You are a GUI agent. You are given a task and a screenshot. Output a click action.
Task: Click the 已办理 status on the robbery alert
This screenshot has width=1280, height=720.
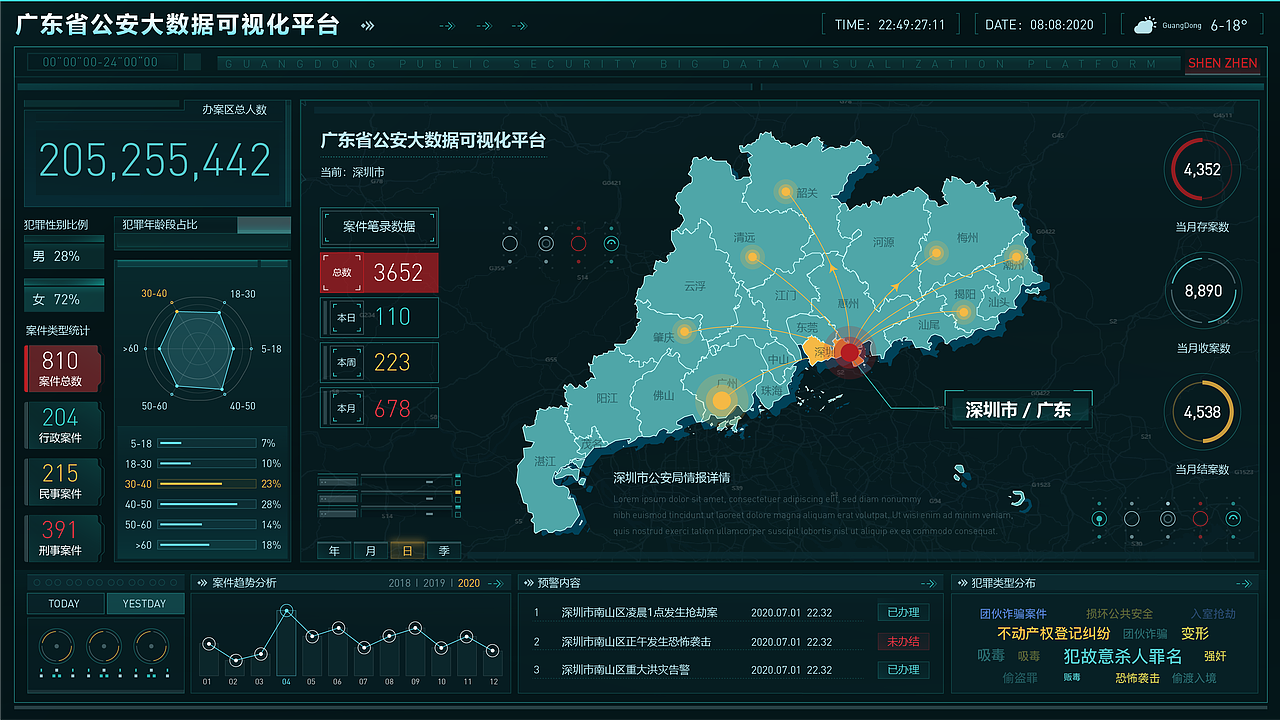(x=902, y=612)
